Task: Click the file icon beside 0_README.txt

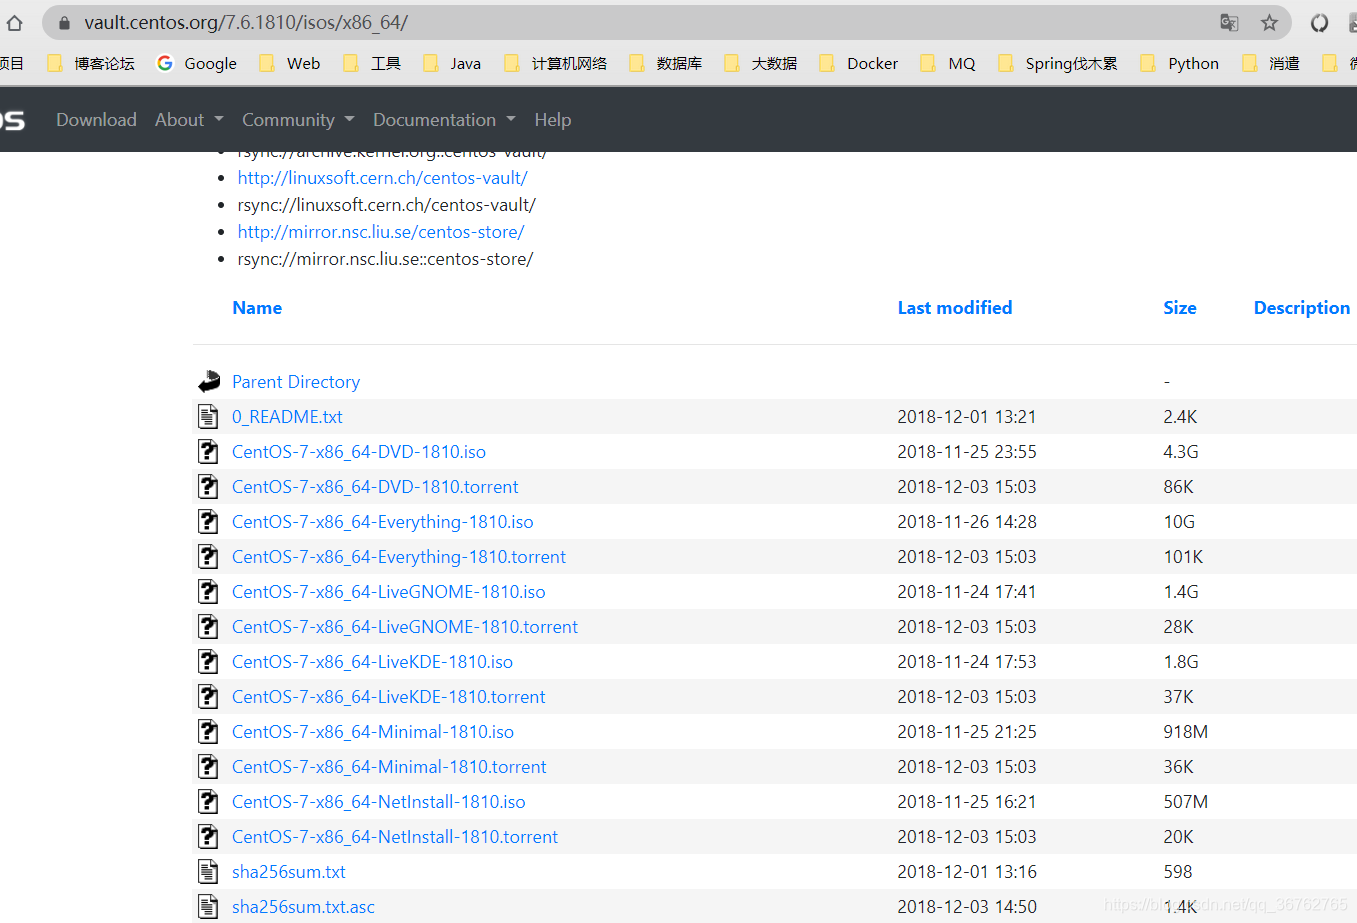Action: coord(208,416)
